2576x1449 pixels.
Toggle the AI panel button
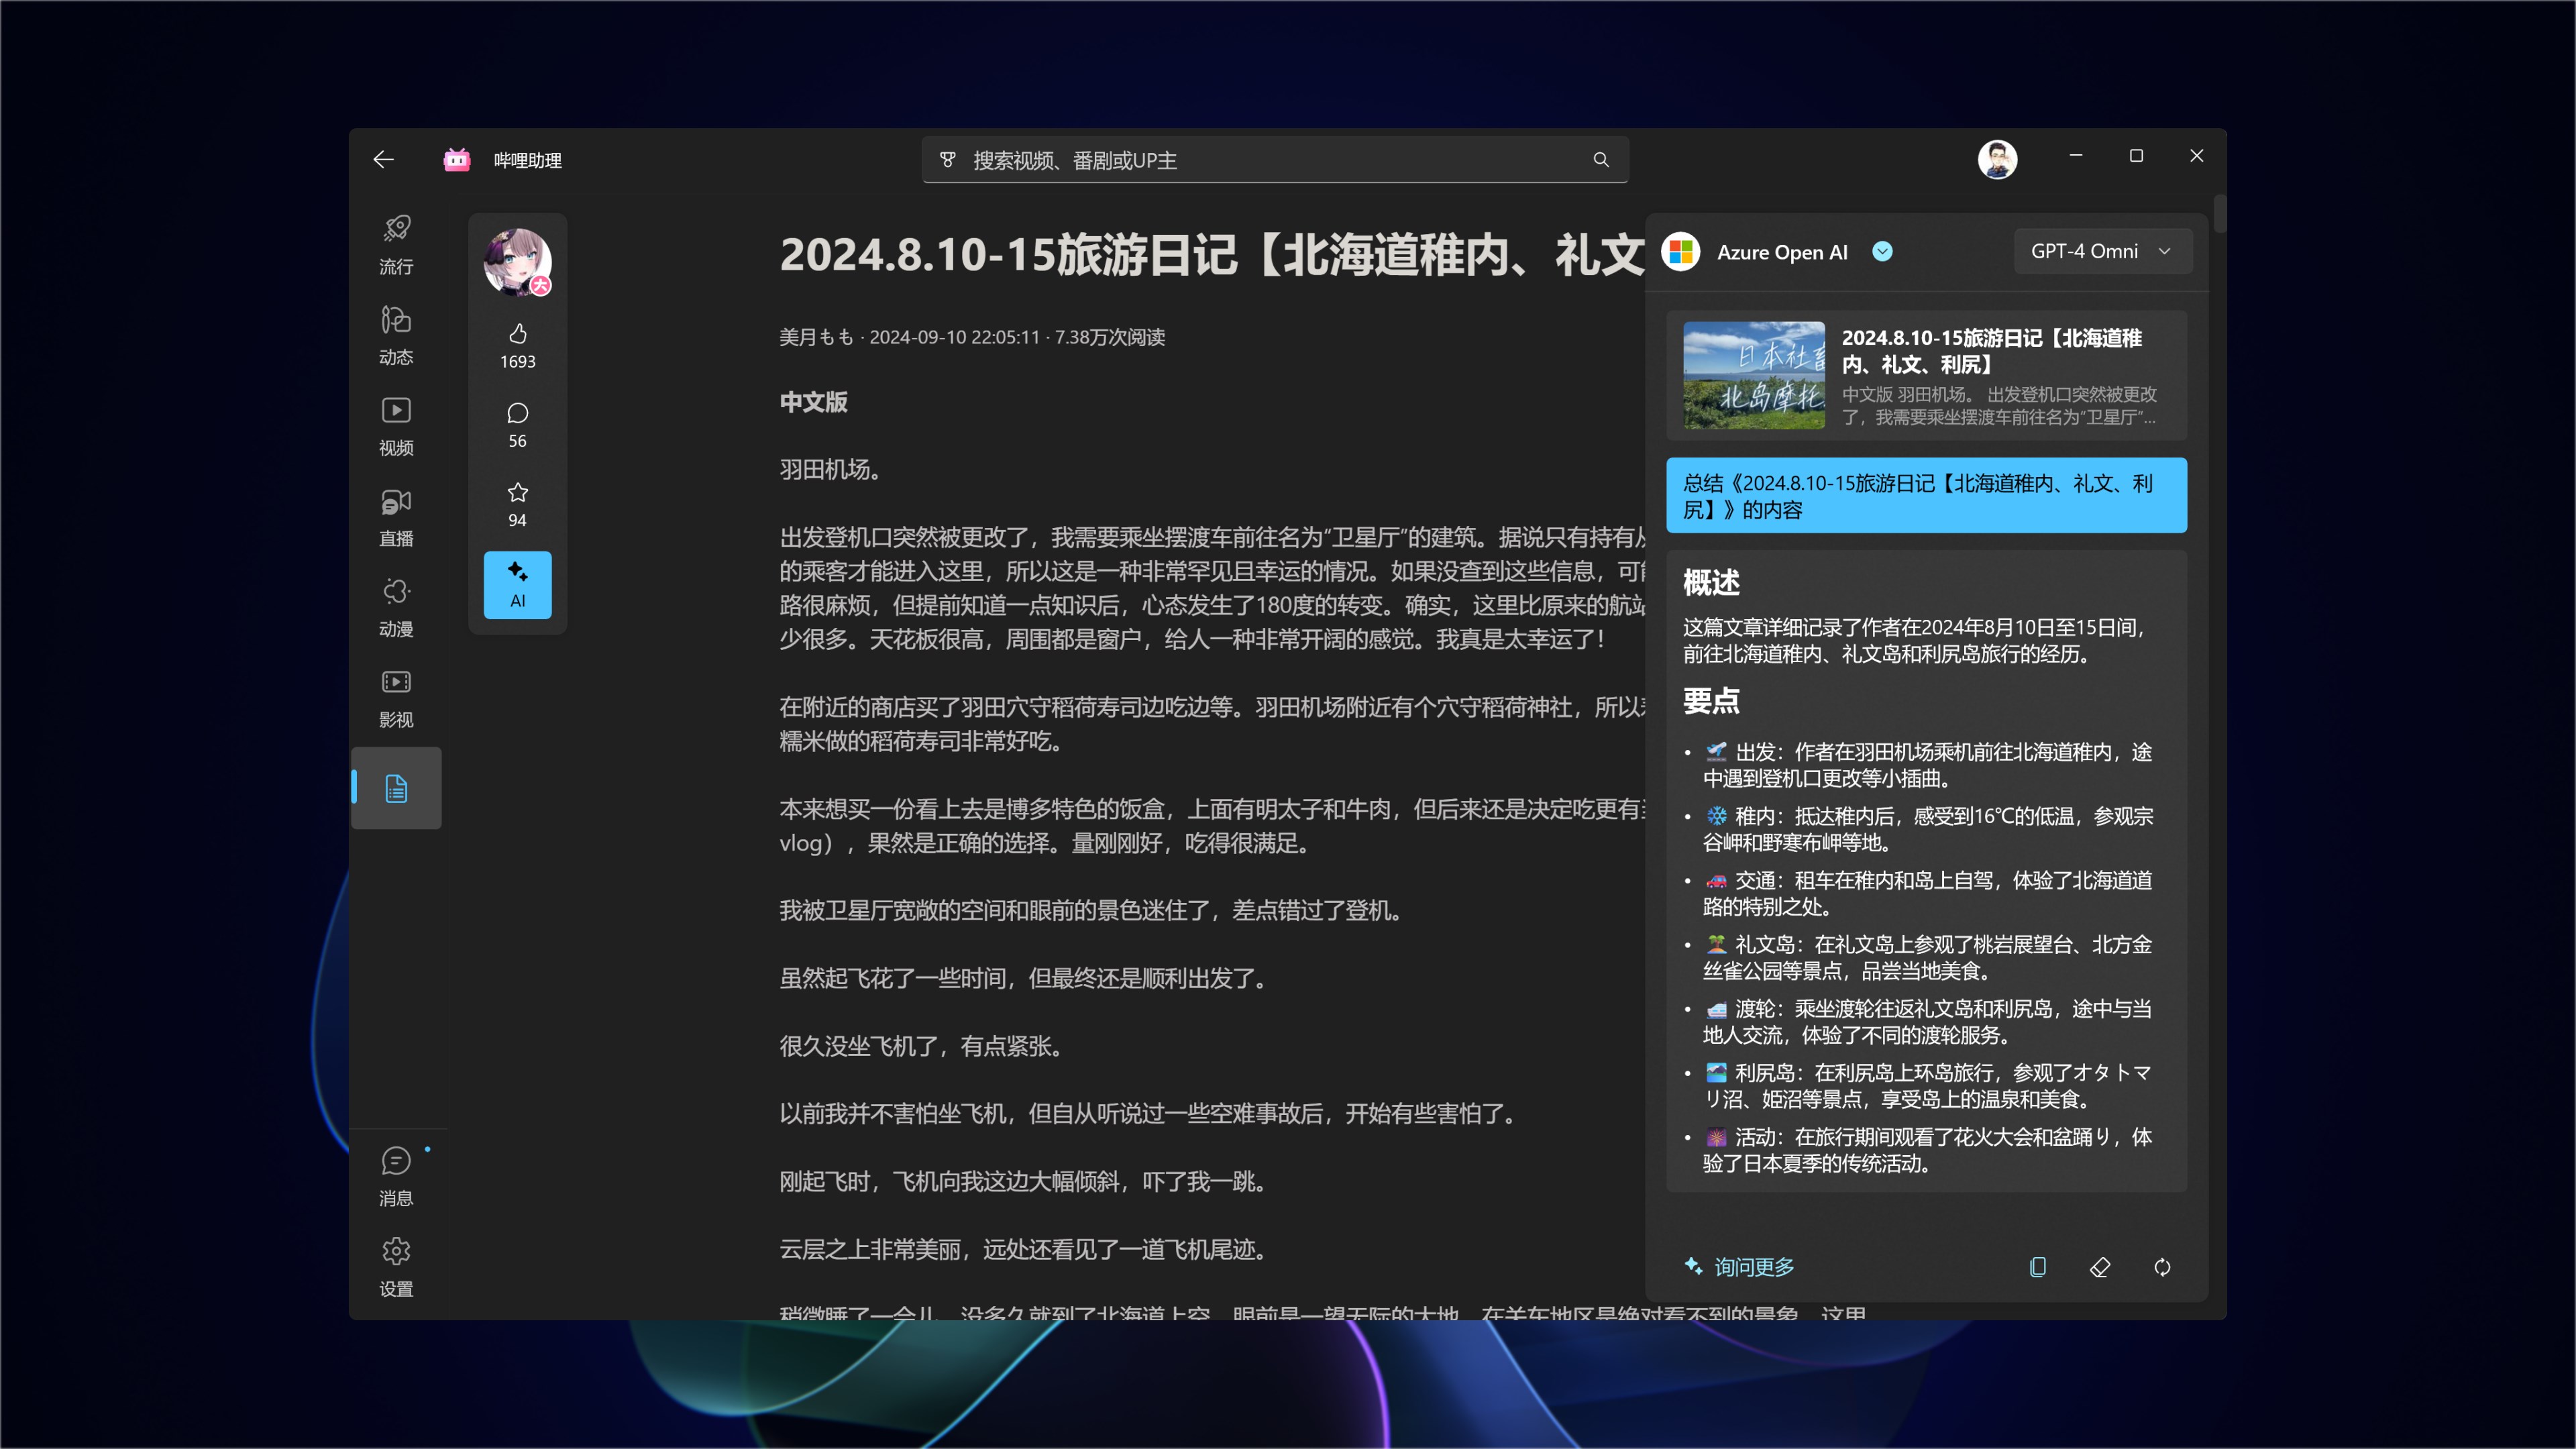[x=517, y=584]
